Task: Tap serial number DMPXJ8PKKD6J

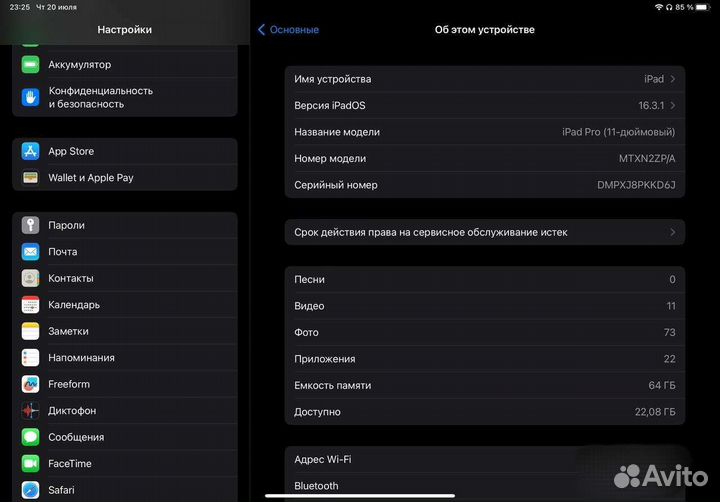Action: 636,185
